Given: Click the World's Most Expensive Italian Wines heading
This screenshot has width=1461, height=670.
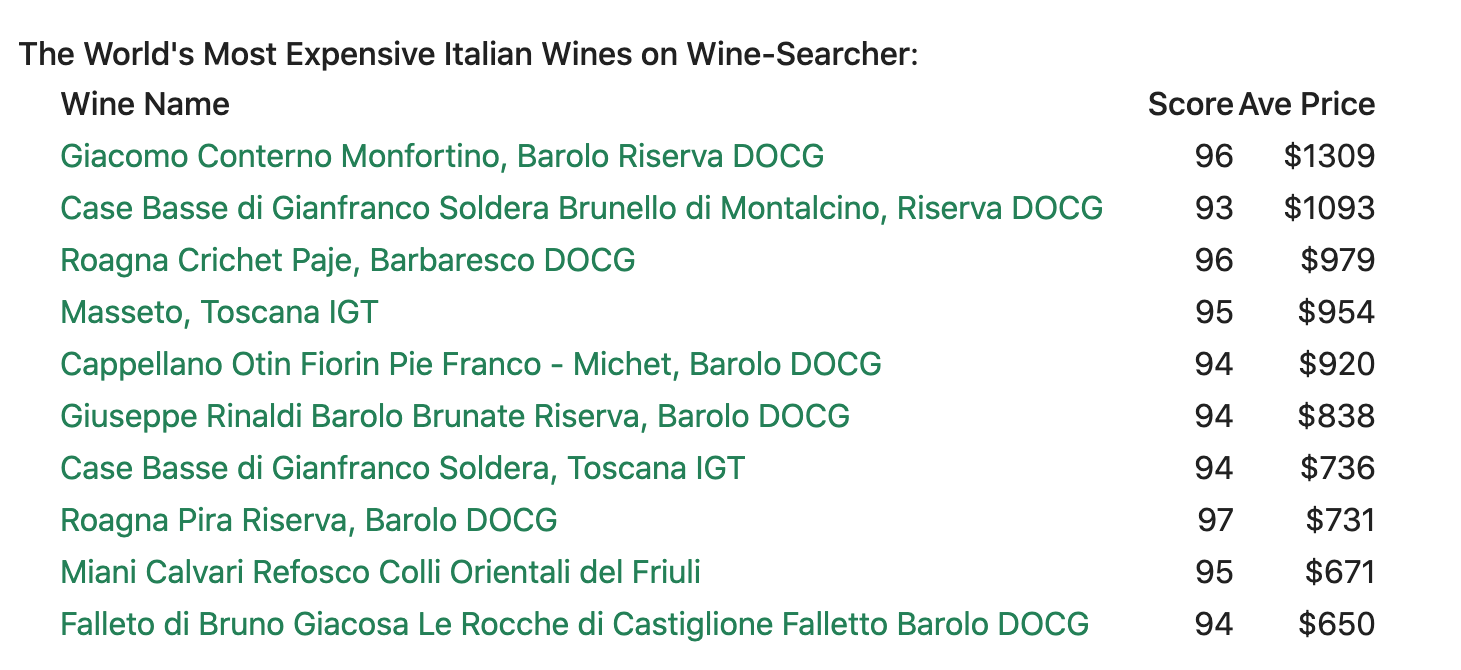Looking at the screenshot, I should (468, 53).
